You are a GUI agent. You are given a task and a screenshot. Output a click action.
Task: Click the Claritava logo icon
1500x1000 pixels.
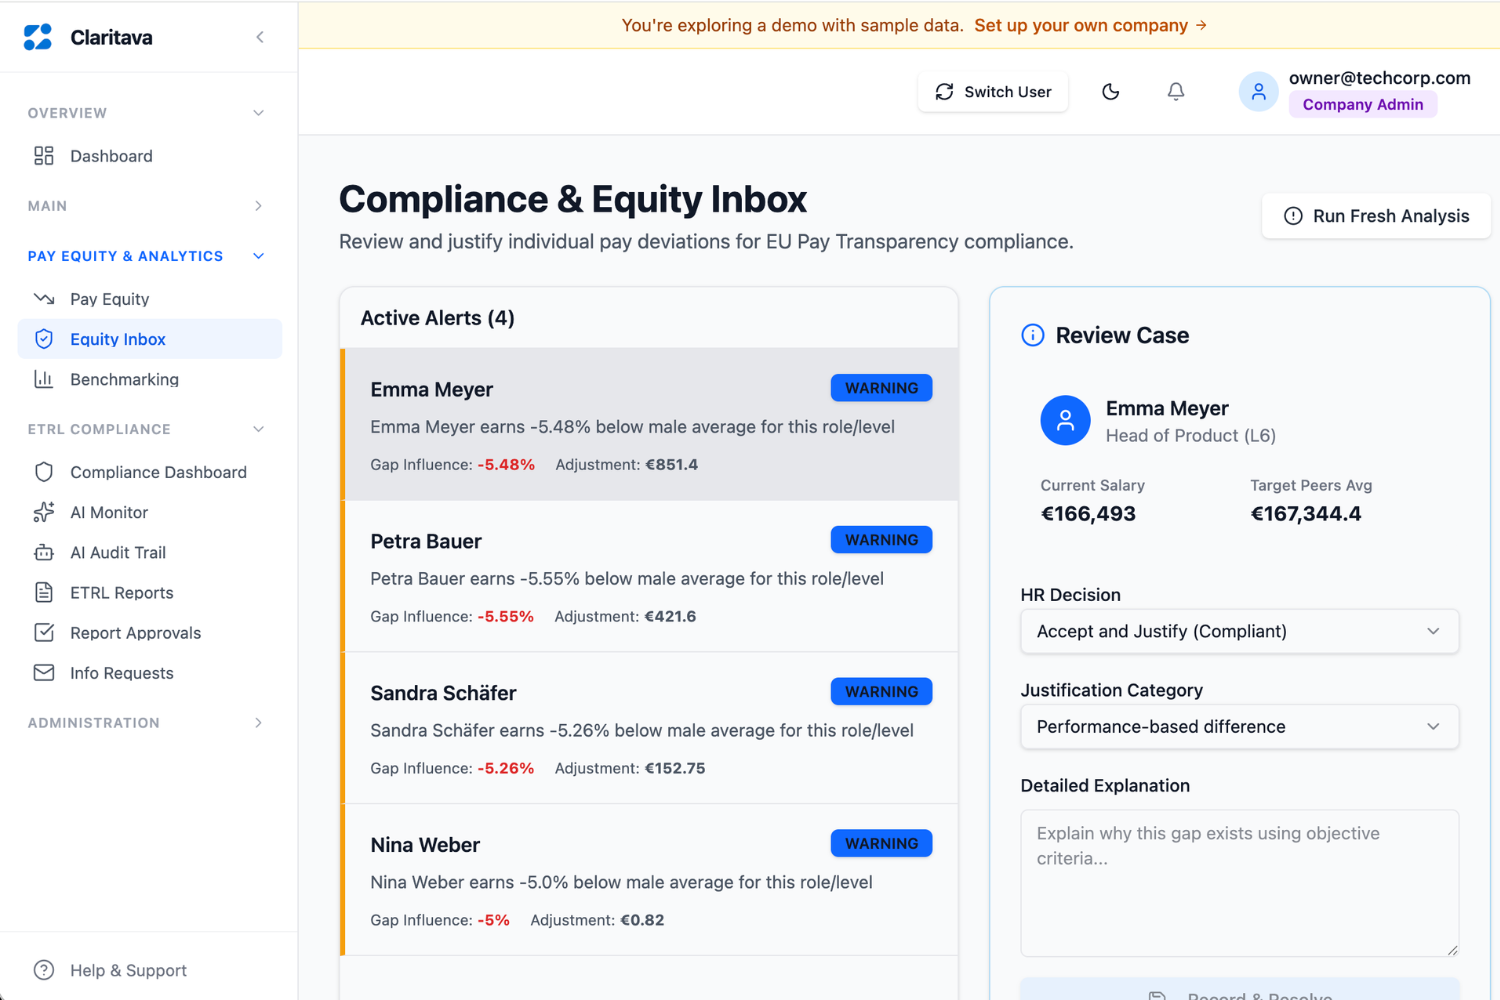click(x=38, y=37)
